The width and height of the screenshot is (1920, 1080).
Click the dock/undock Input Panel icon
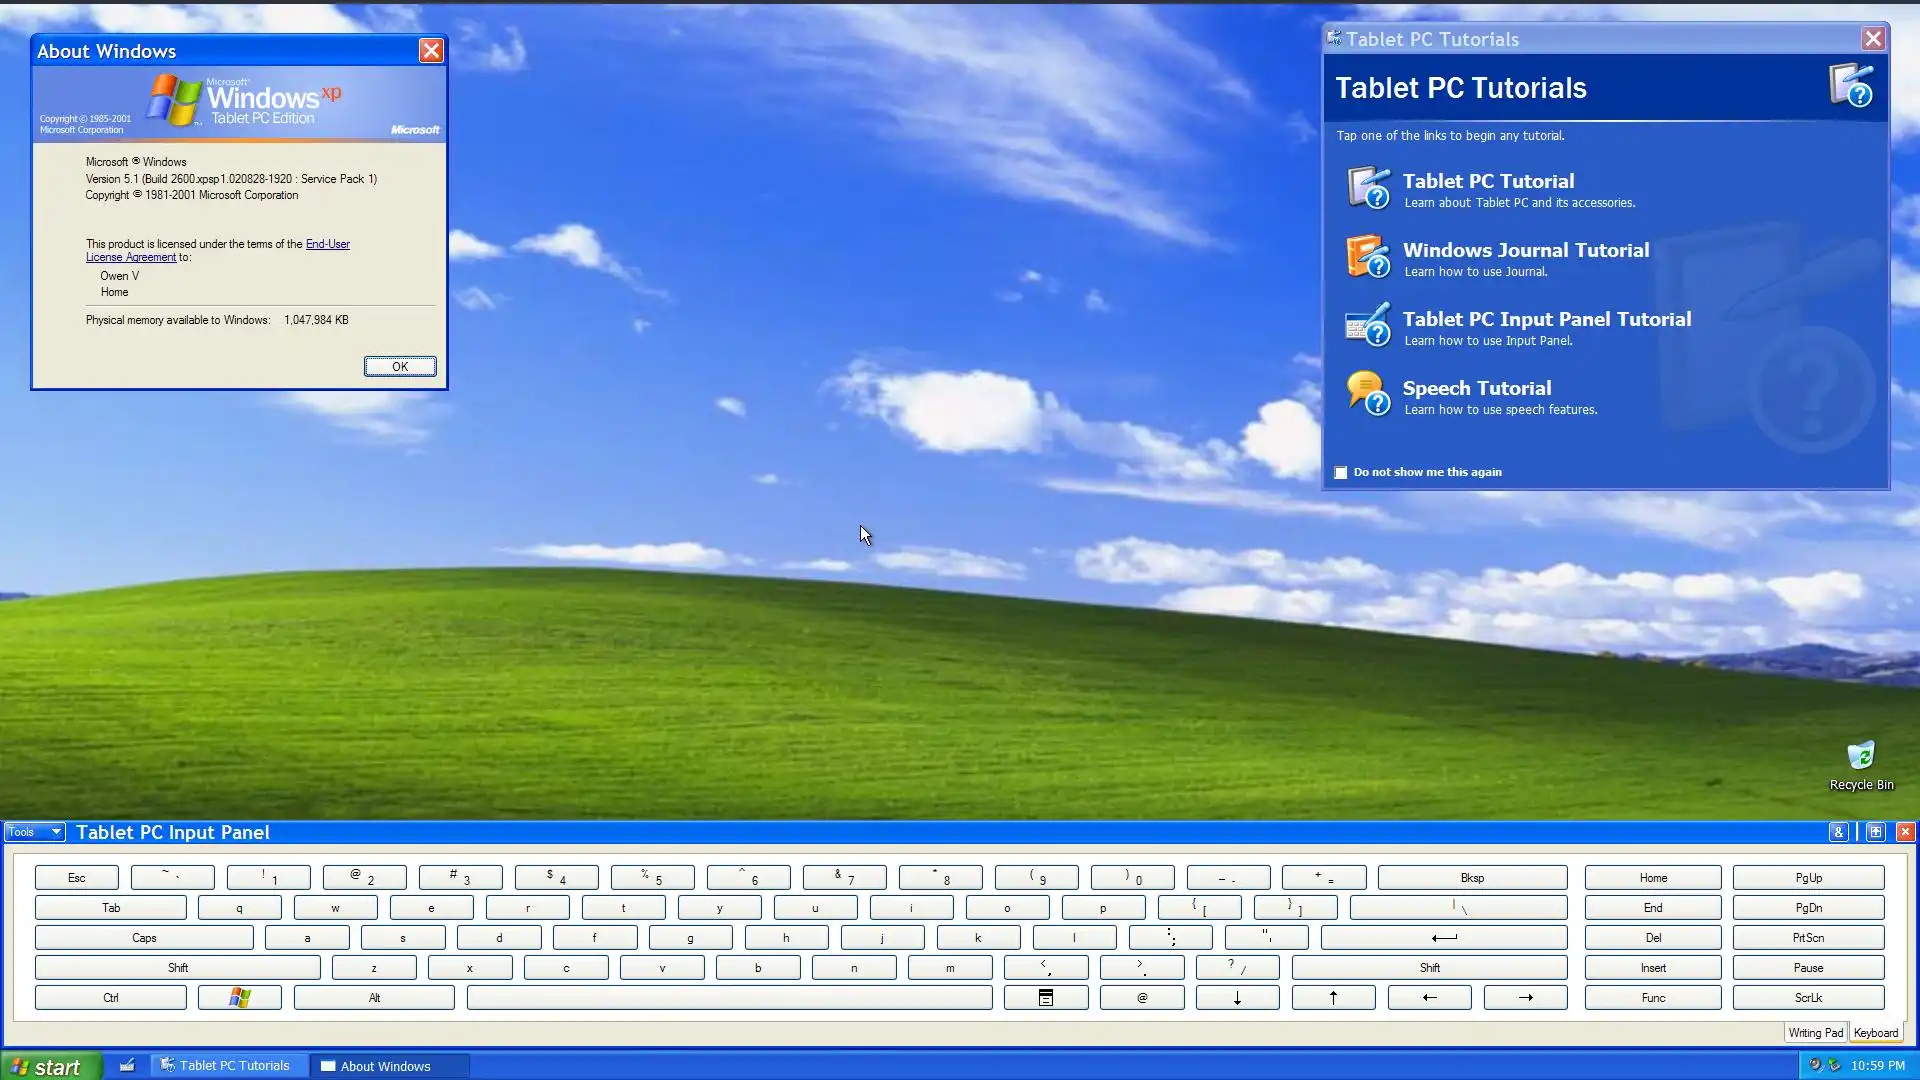1875,832
